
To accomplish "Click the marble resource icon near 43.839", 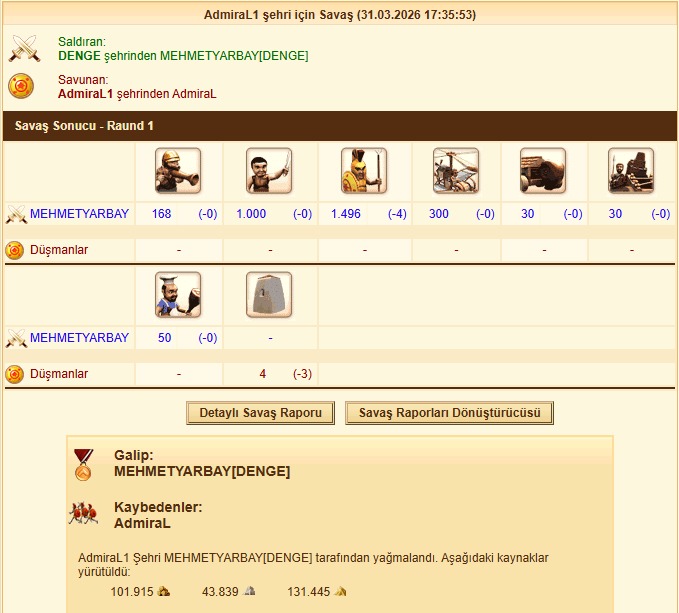I will (x=249, y=591).
